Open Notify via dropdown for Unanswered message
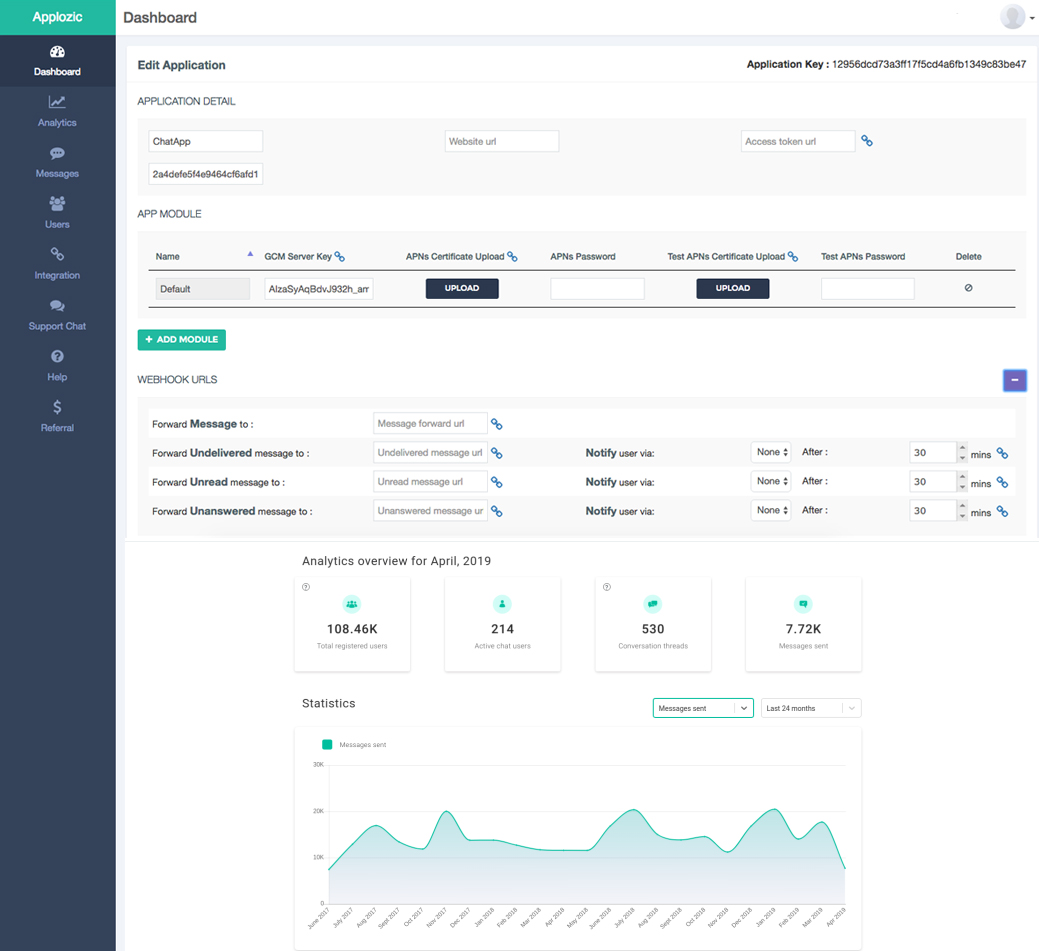Image resolution: width=1039 pixels, height=951 pixels. pyautogui.click(x=771, y=510)
